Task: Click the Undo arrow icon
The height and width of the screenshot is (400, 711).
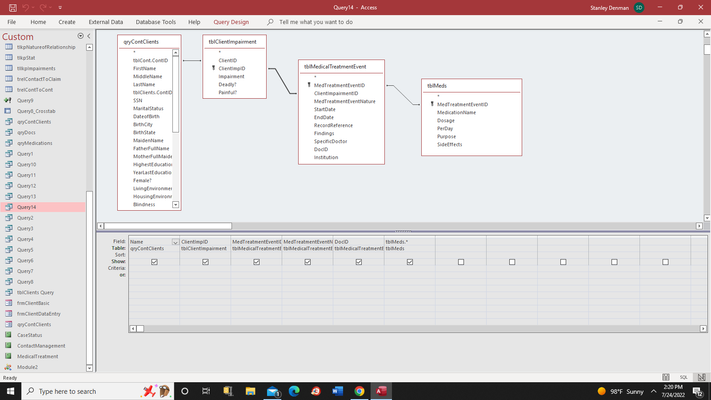Action: [25, 8]
